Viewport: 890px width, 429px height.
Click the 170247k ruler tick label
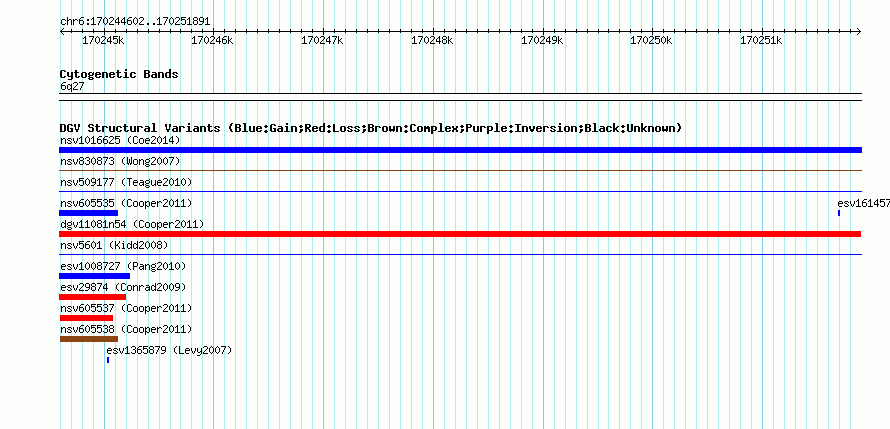322,40
